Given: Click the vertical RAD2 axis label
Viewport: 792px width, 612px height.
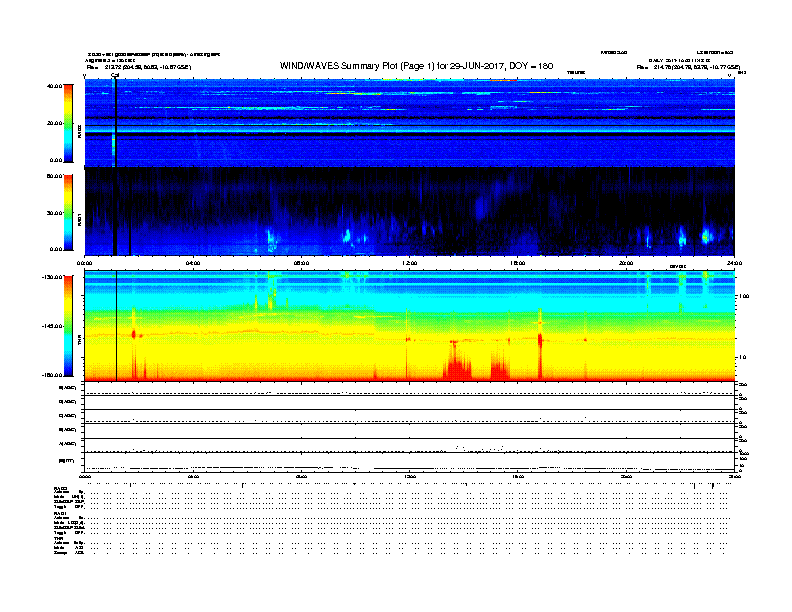Looking at the screenshot, I should [x=79, y=130].
